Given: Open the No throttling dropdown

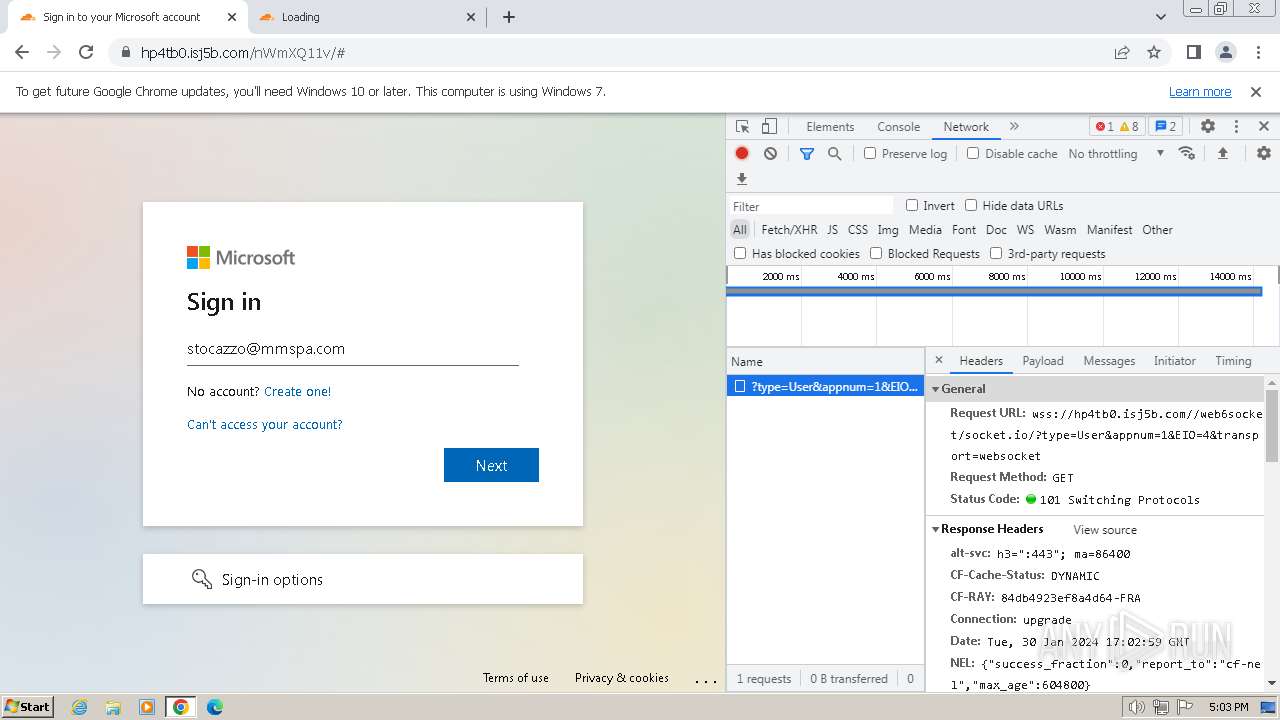Looking at the screenshot, I should pyautogui.click(x=1116, y=154).
